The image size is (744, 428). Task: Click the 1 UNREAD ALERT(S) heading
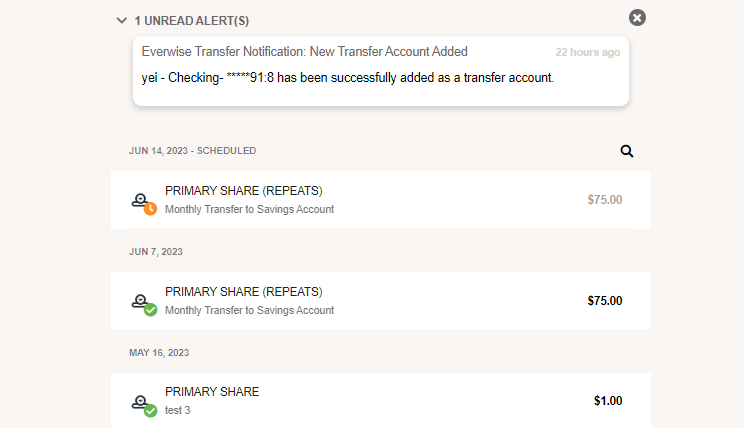click(192, 21)
